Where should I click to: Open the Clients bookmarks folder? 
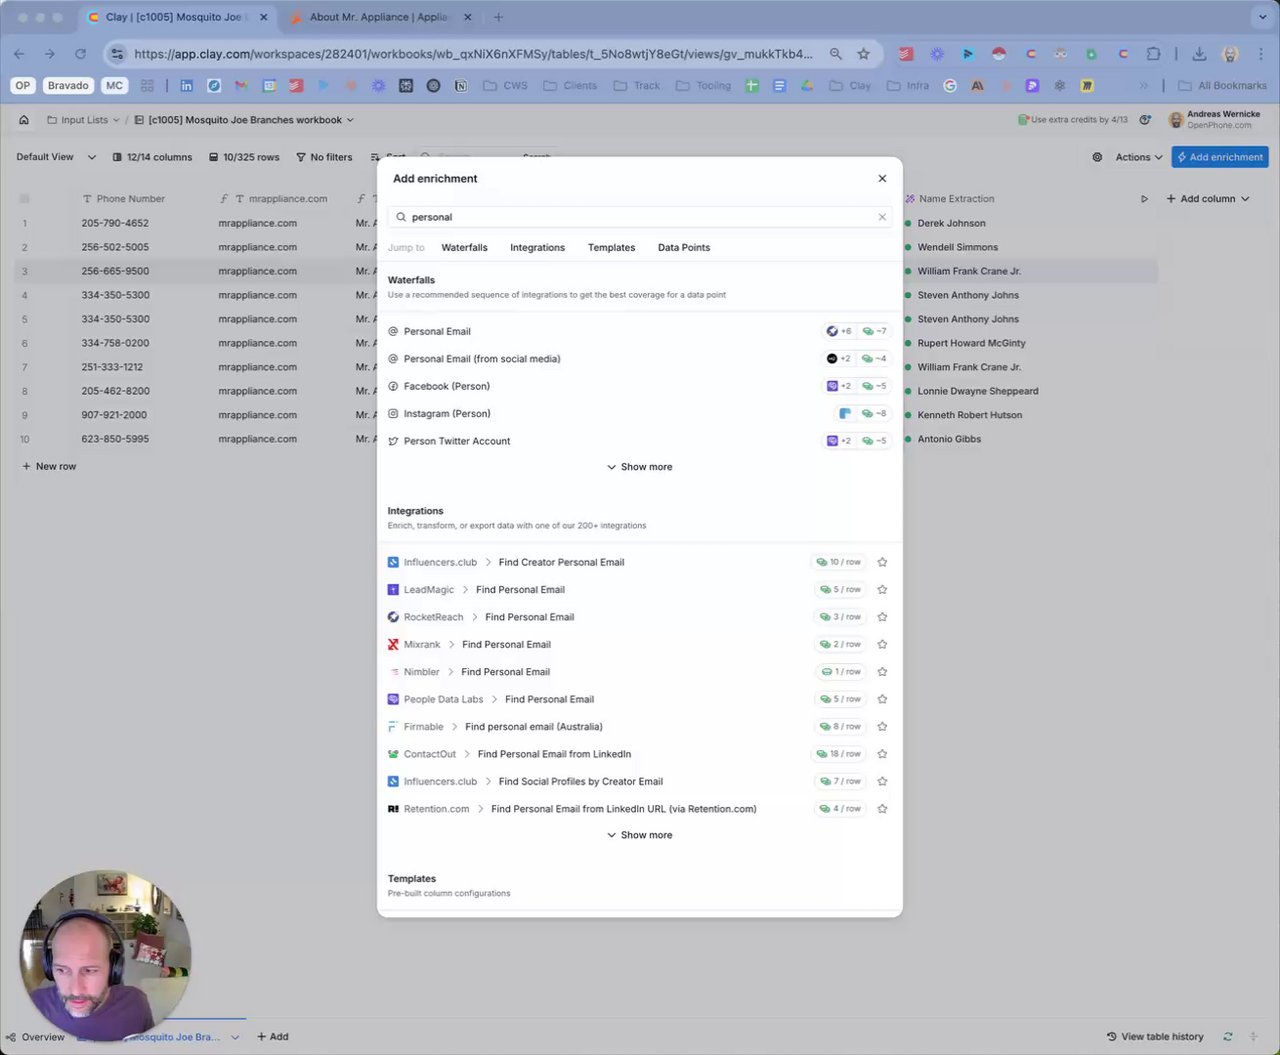(570, 86)
